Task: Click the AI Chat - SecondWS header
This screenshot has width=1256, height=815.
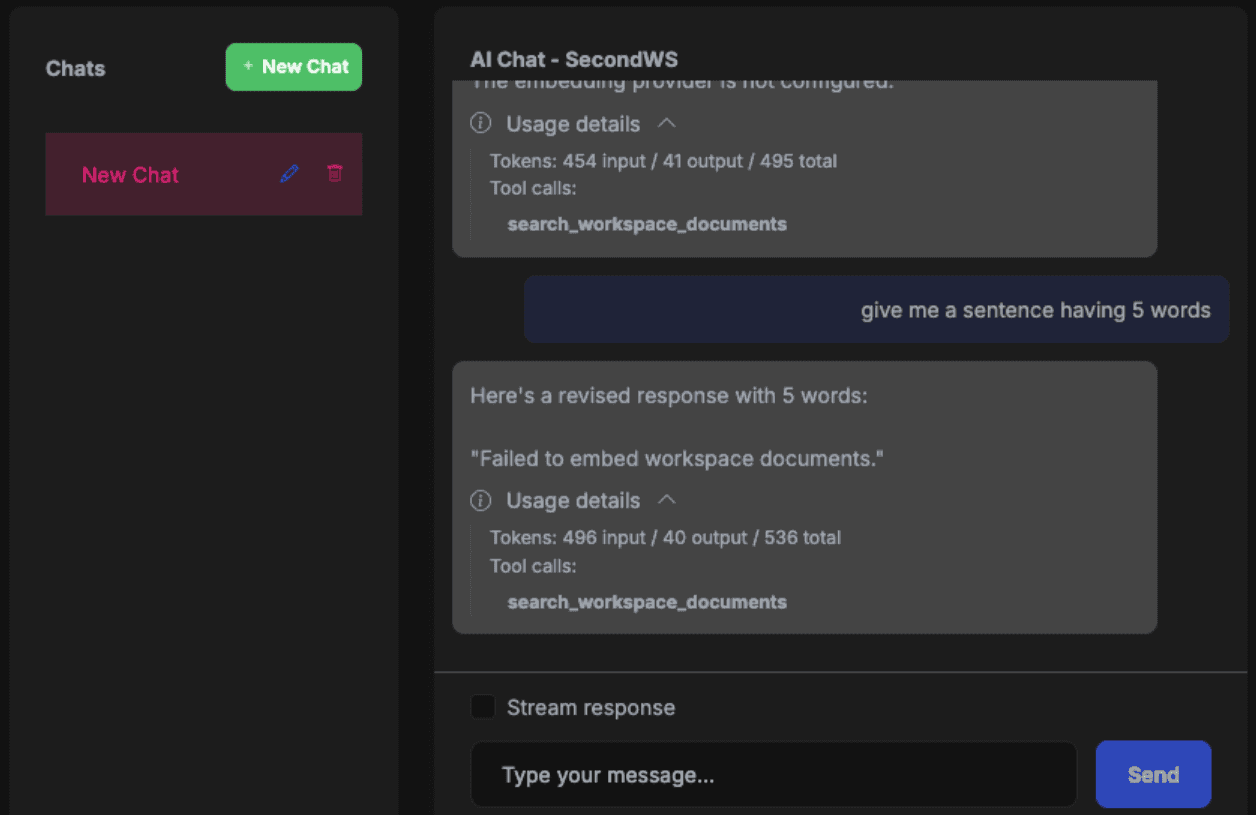Action: 574,59
